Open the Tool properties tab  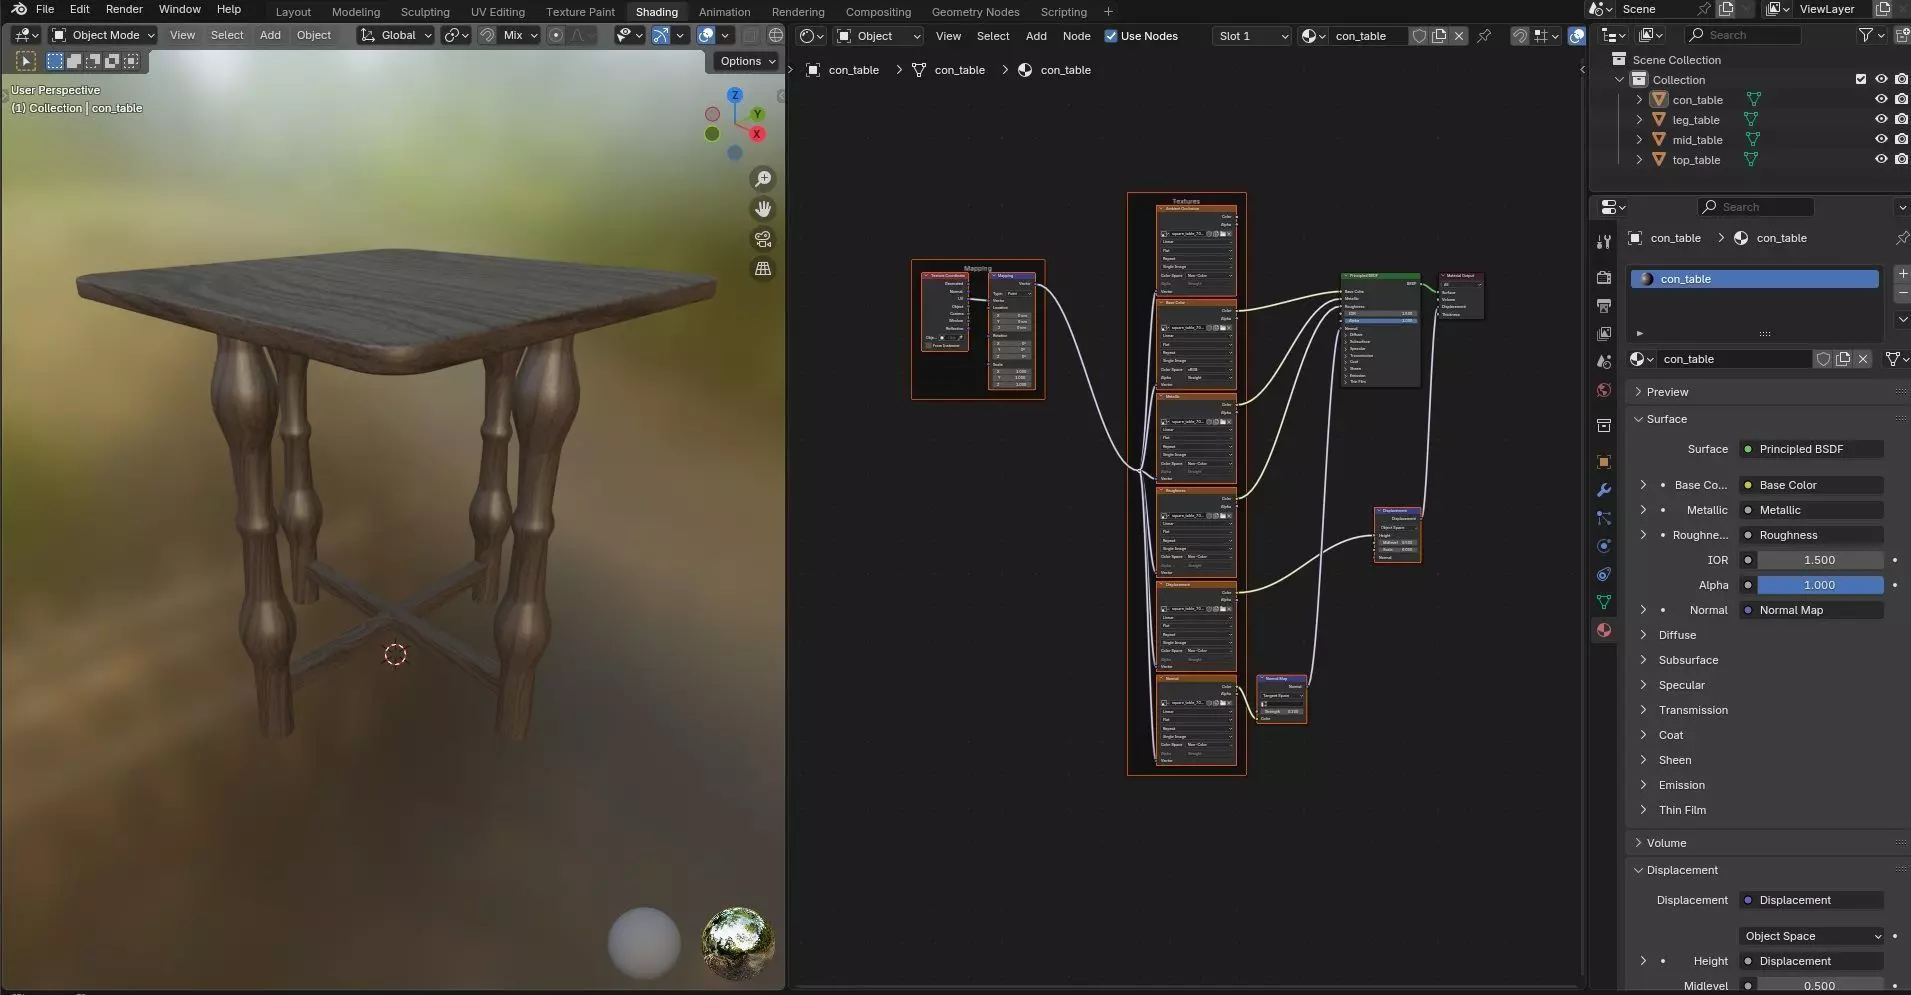click(1604, 242)
